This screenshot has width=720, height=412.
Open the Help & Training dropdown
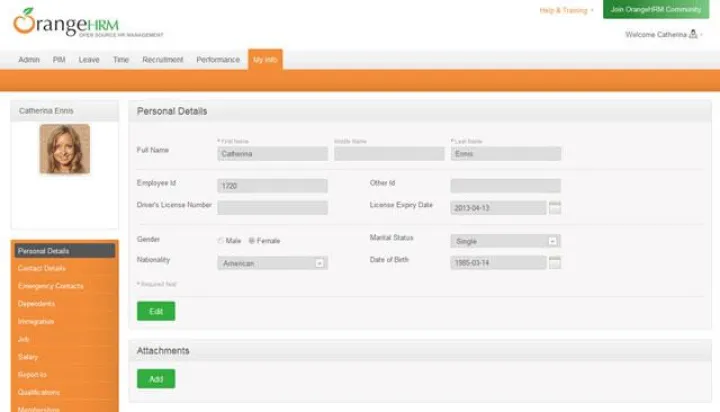click(x=566, y=10)
